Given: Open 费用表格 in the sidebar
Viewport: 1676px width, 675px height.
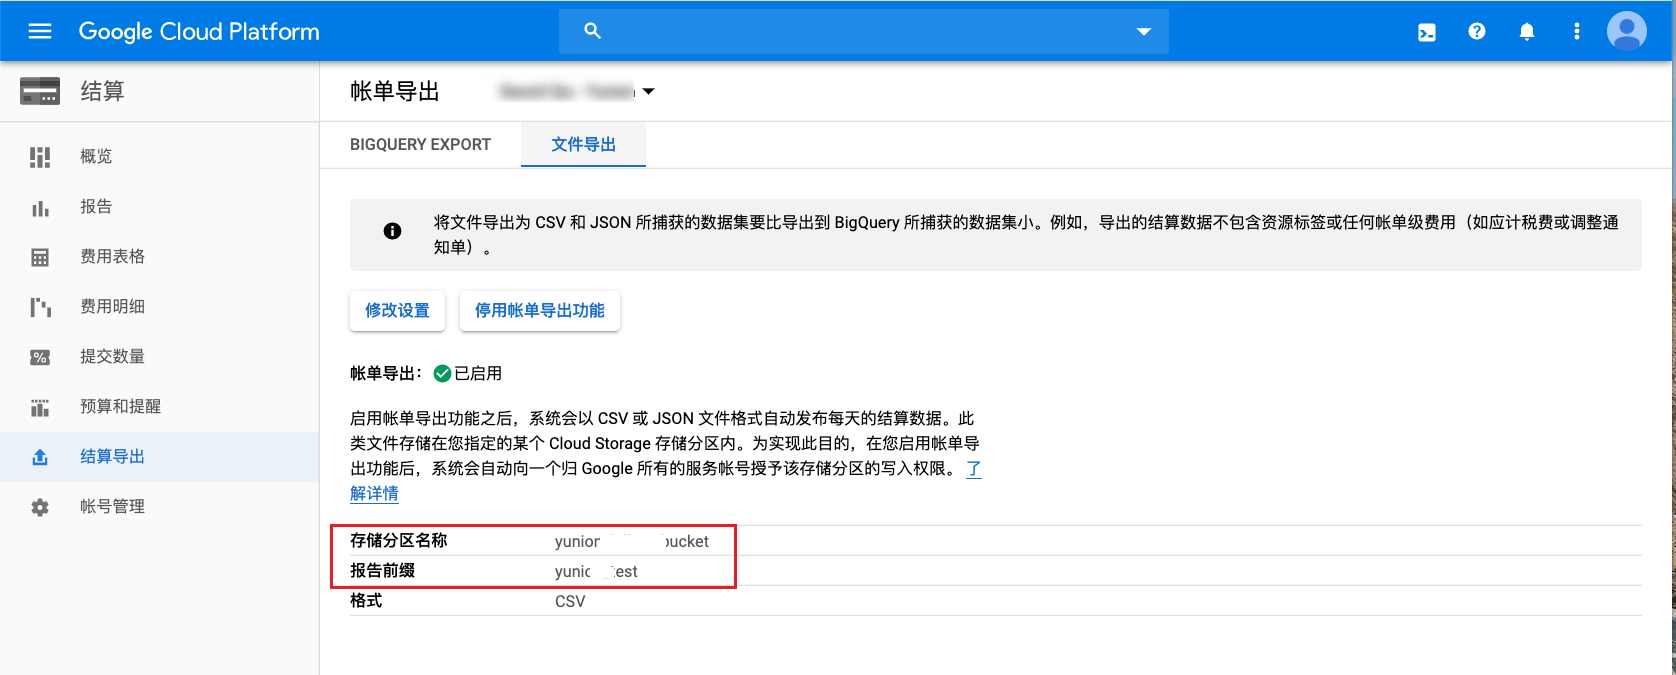Looking at the screenshot, I should 112,257.
